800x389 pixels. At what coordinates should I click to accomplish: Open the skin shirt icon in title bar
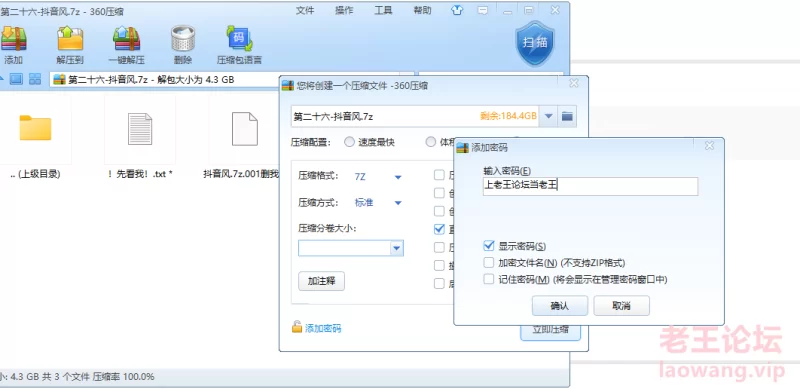click(x=457, y=10)
